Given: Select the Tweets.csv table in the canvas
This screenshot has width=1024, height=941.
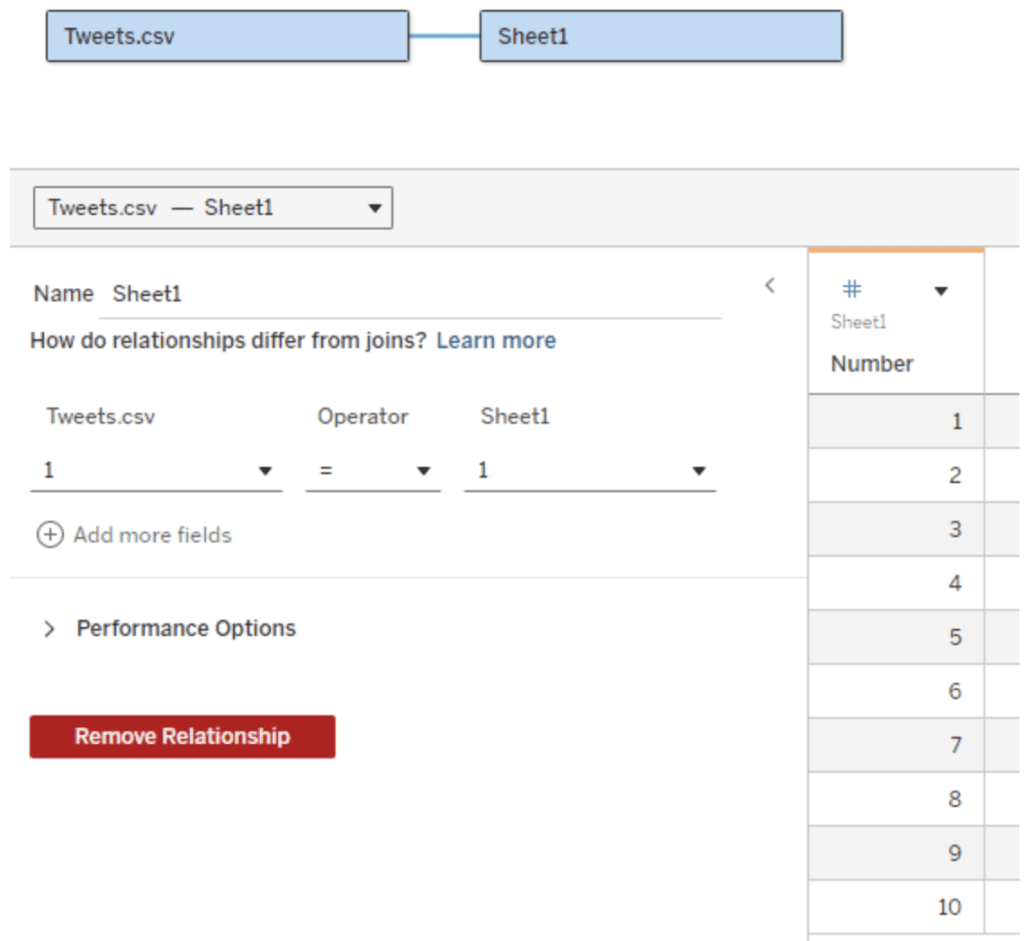Looking at the screenshot, I should tap(226, 37).
